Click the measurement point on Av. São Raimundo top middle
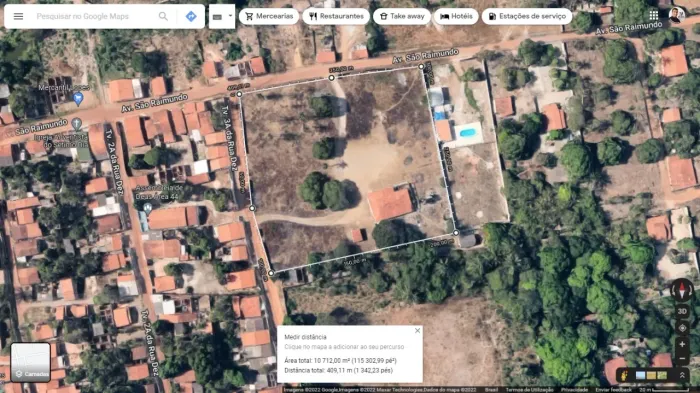The height and width of the screenshot is (393, 700). pos(331,78)
